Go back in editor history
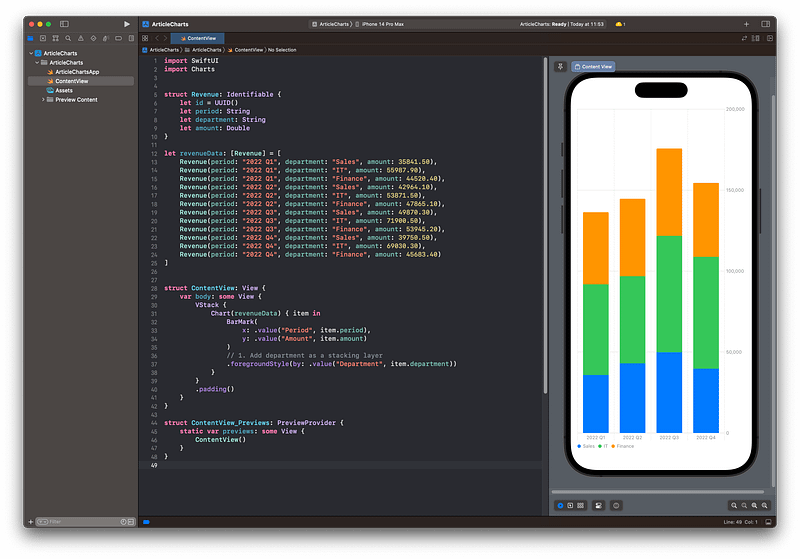This screenshot has width=800, height=559. 157,38
